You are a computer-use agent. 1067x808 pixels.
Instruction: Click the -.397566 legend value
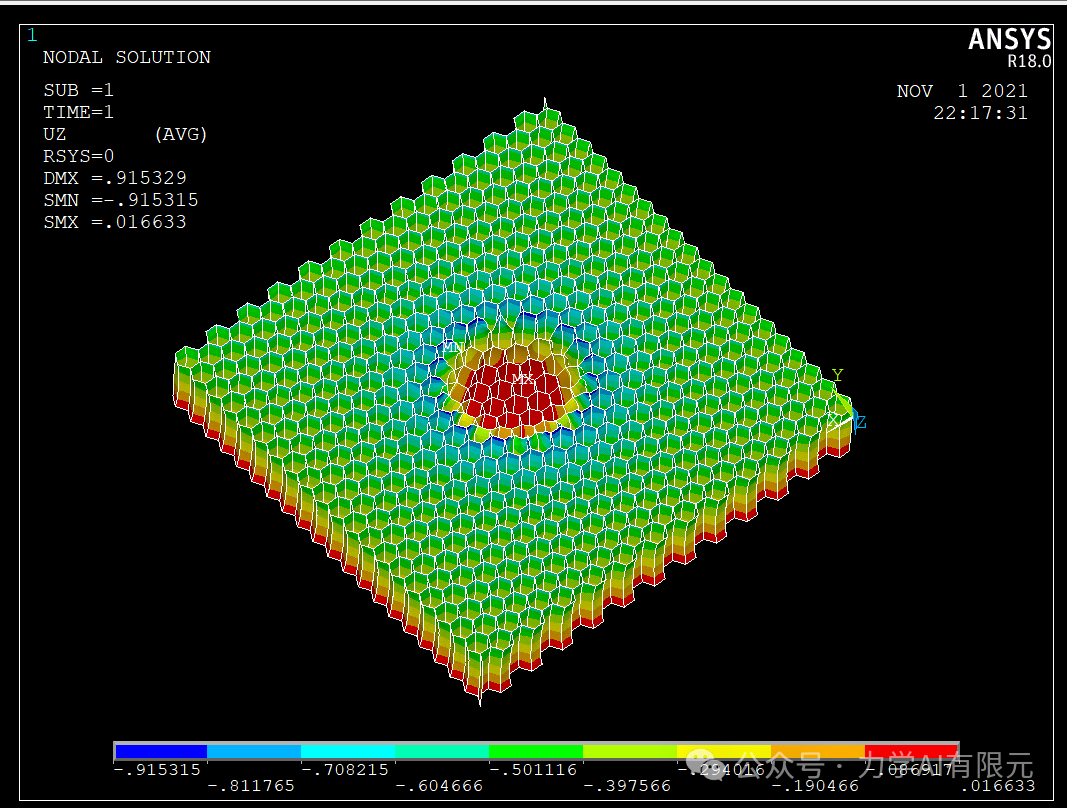627,786
